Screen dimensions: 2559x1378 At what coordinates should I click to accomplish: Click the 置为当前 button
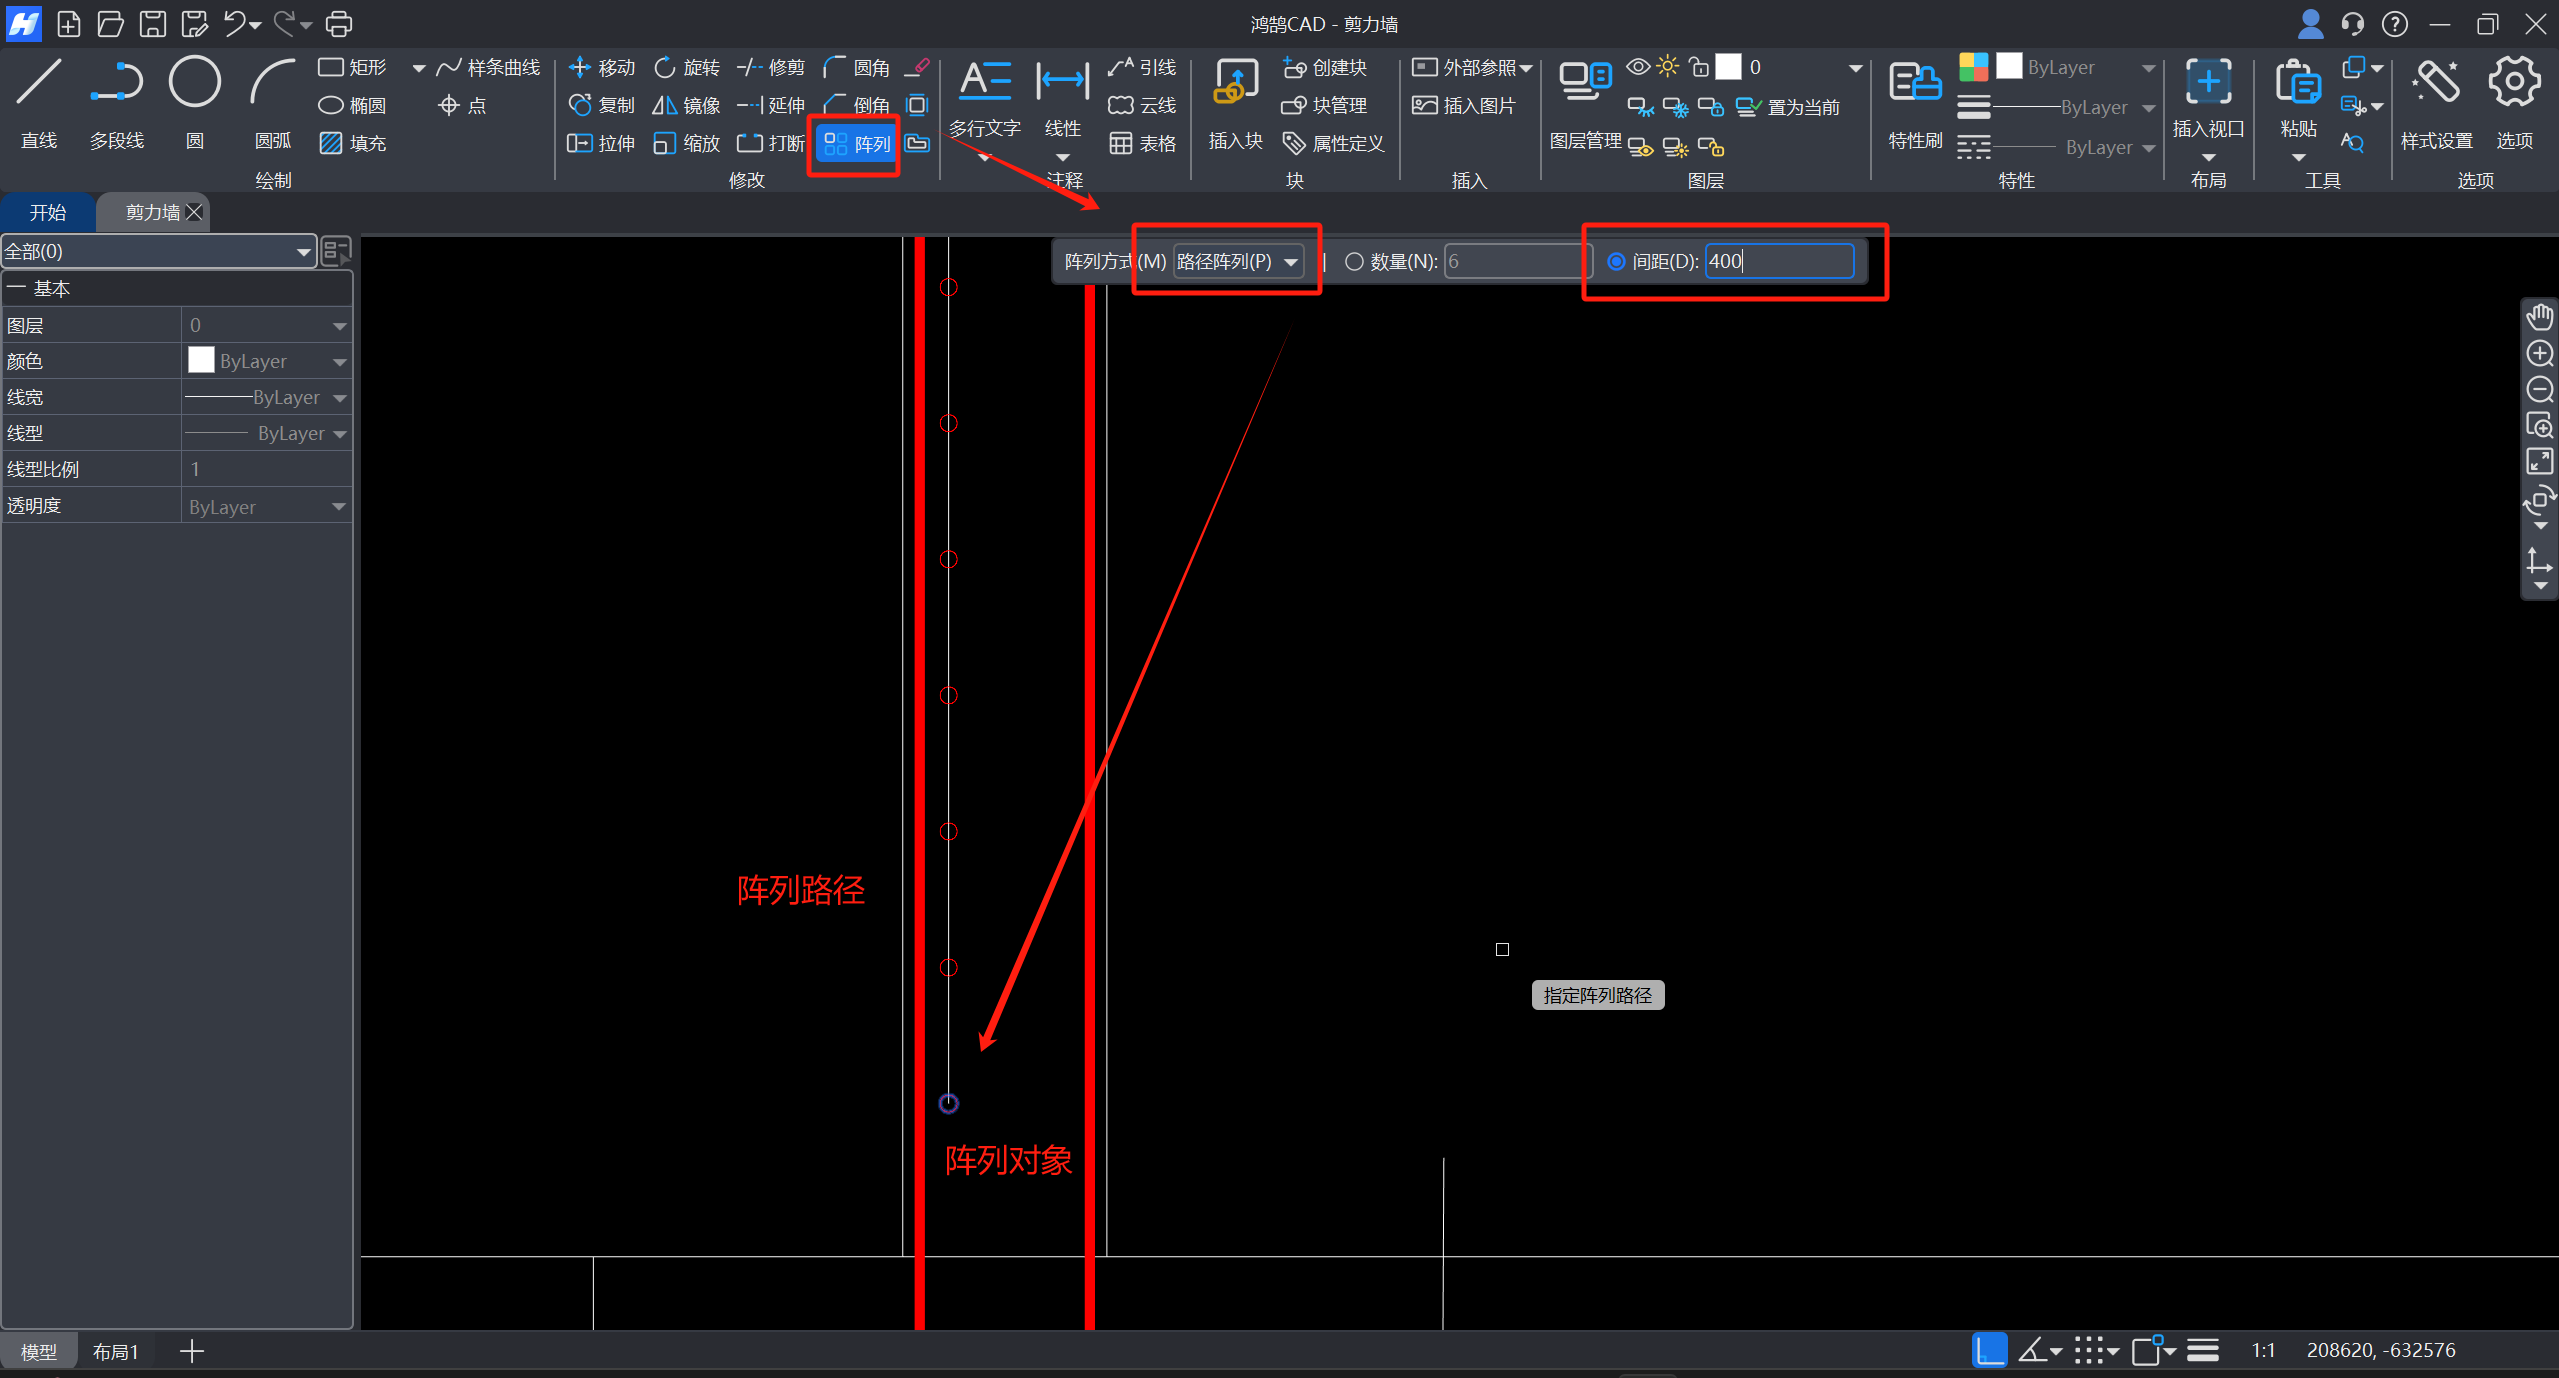1789,107
